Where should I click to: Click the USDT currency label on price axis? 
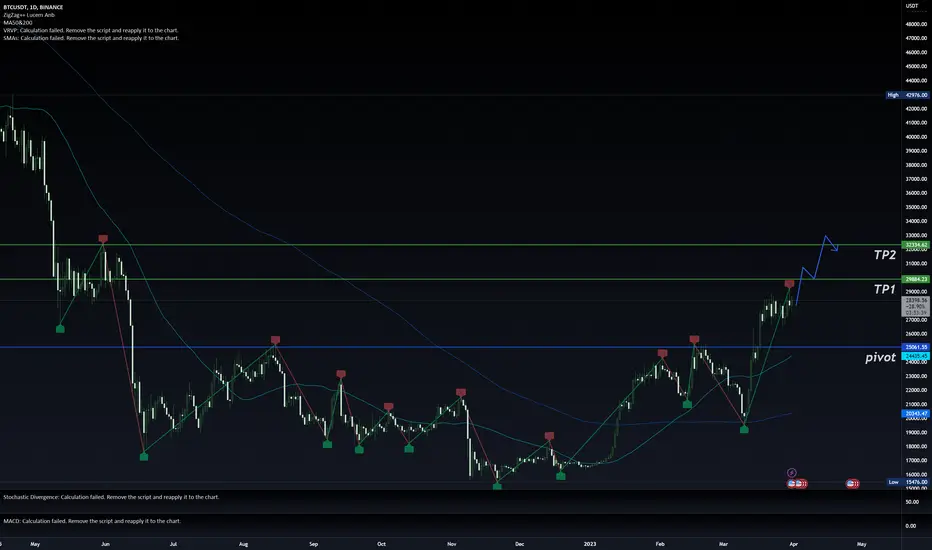click(x=912, y=6)
